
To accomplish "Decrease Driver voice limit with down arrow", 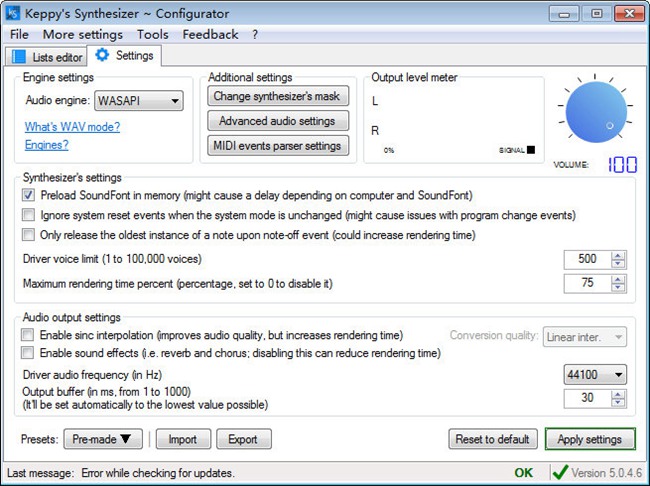I will click(618, 264).
